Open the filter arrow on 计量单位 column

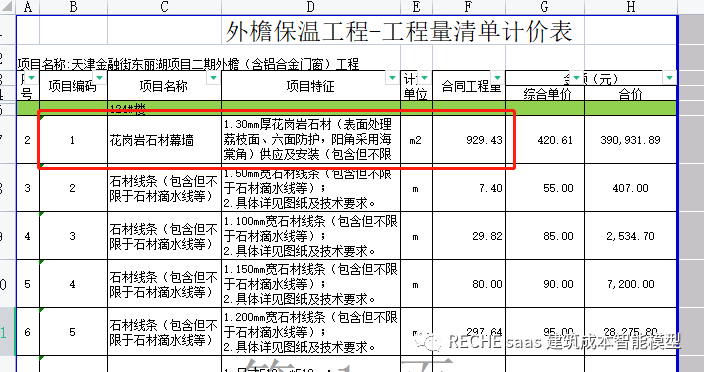coord(424,78)
